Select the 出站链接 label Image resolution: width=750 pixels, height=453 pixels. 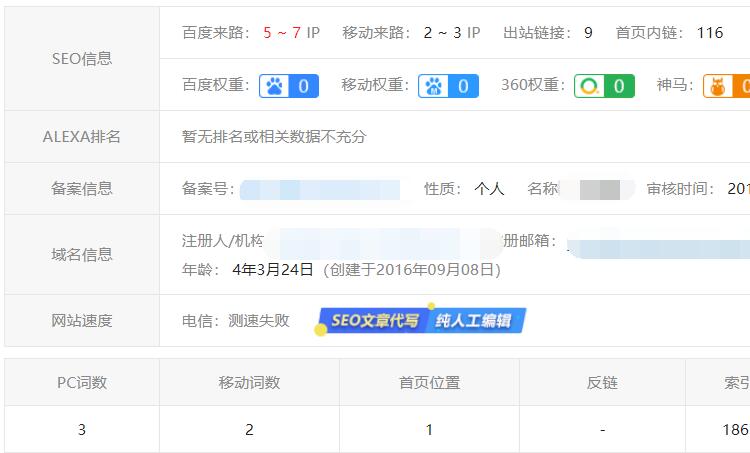[537, 33]
